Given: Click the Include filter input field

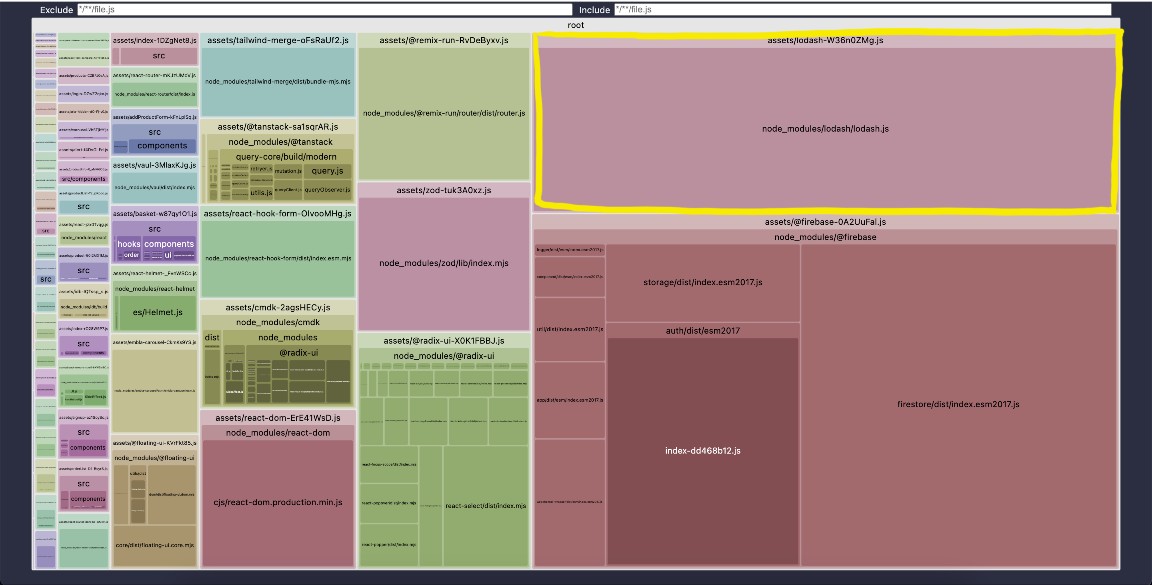Looking at the screenshot, I should pos(863,10).
